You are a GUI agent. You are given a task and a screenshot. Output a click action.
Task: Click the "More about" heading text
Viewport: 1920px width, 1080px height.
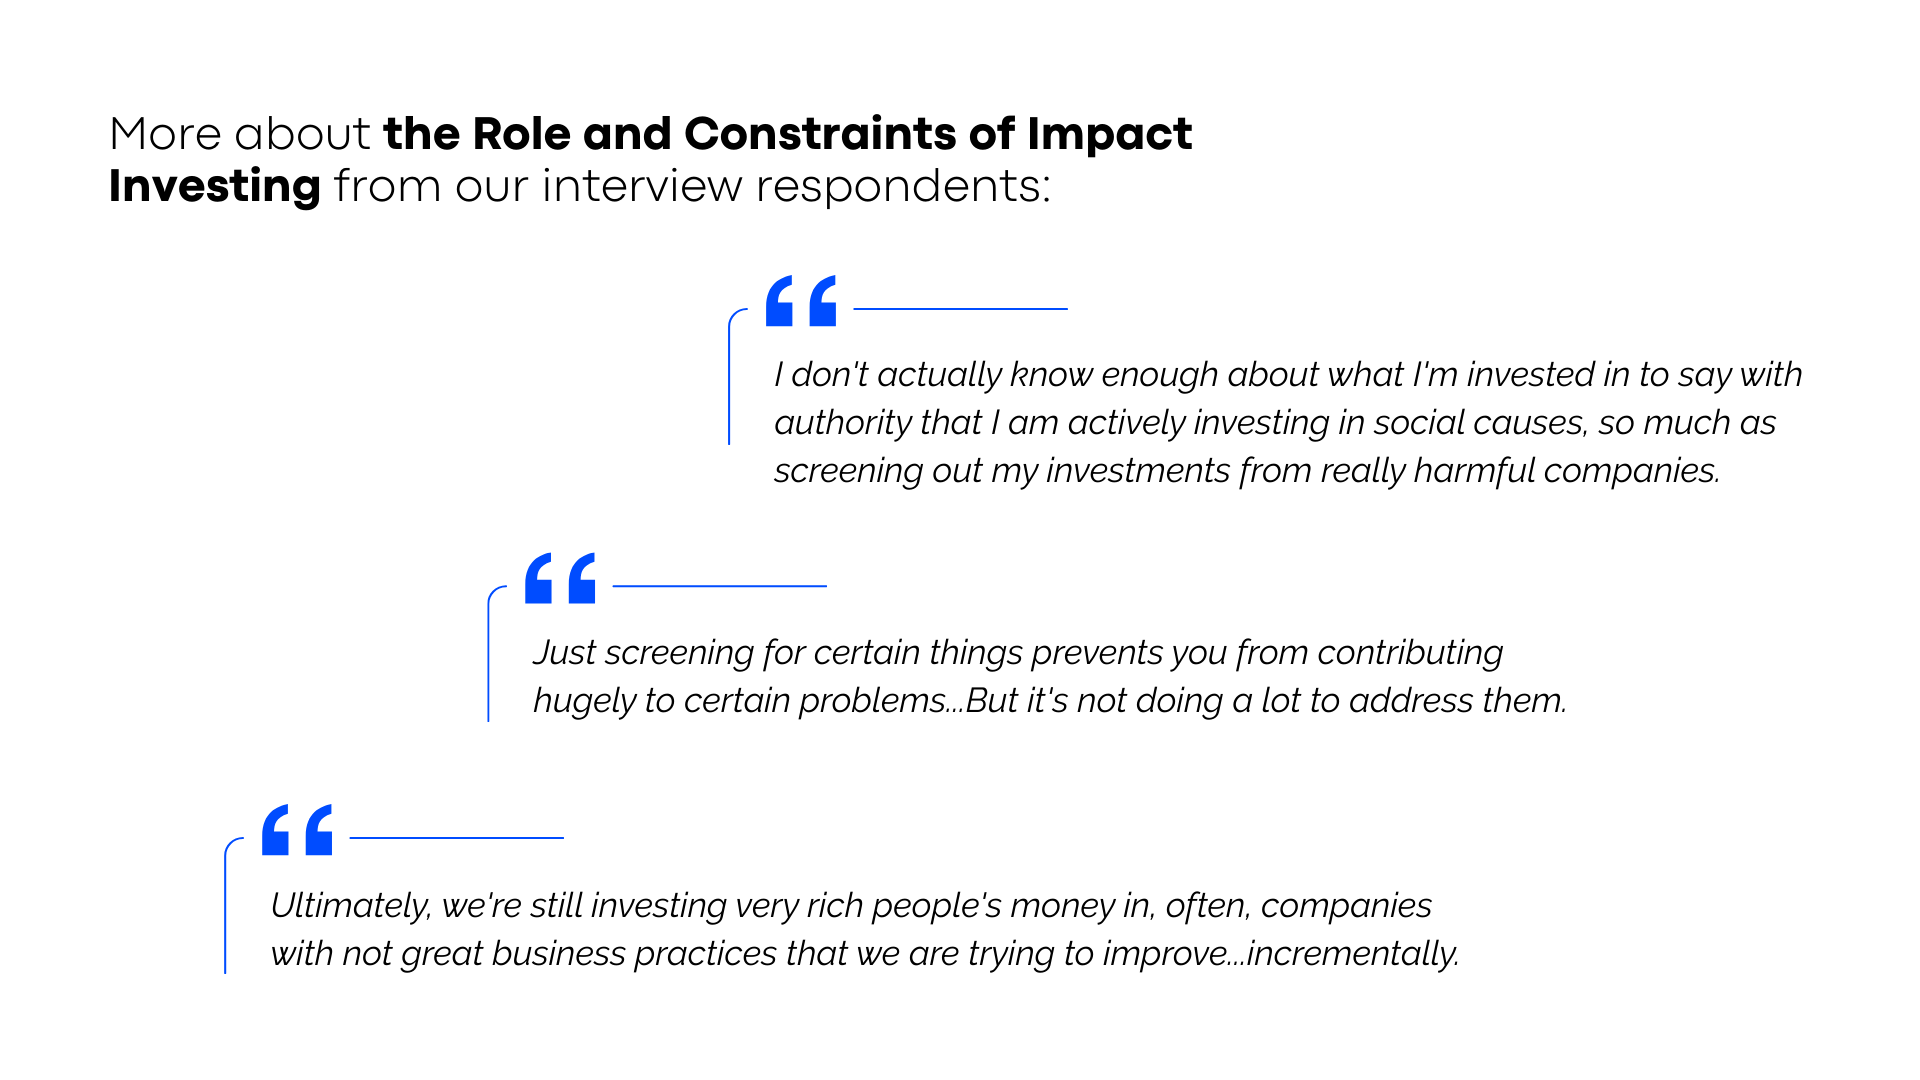pyautogui.click(x=240, y=134)
